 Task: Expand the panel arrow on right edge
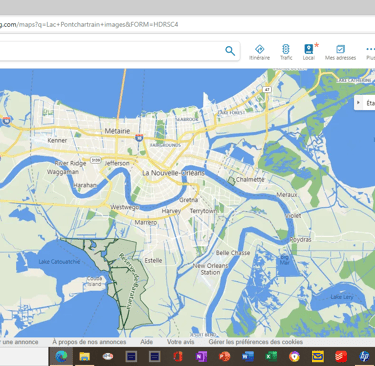359,103
